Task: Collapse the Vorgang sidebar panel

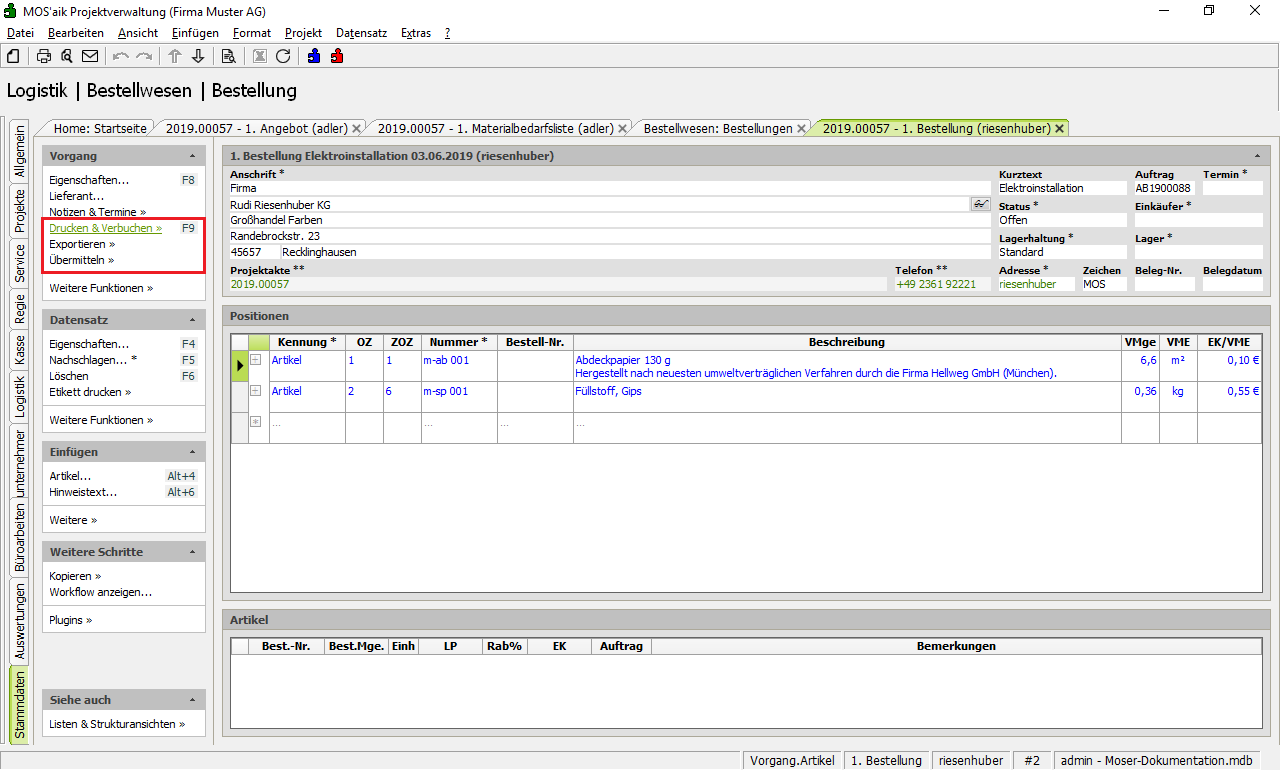Action: (192, 156)
